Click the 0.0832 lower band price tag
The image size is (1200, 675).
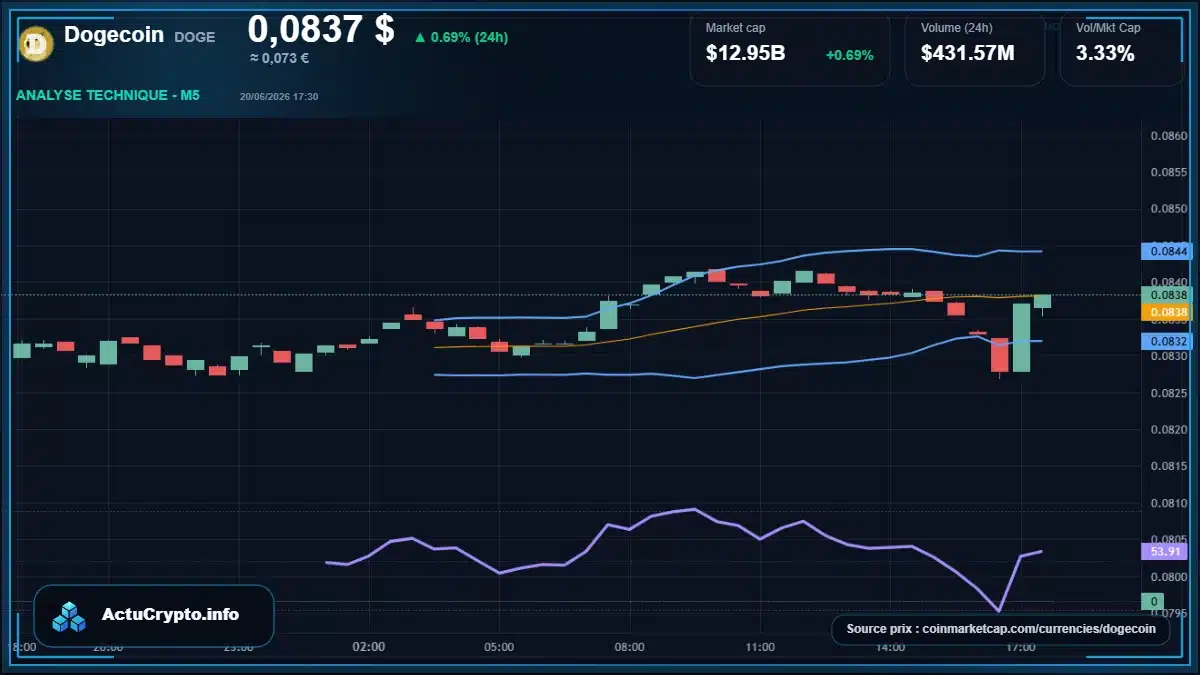[1168, 341]
